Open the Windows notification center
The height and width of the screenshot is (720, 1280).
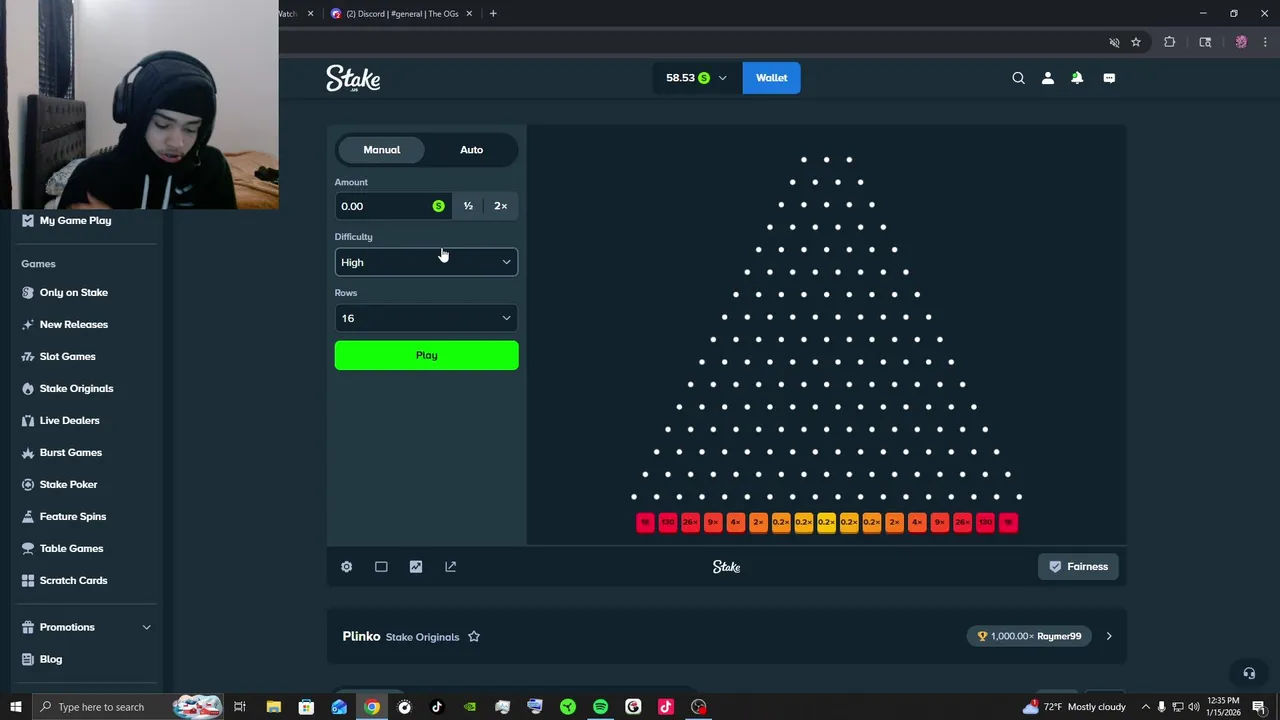pos(1259,707)
